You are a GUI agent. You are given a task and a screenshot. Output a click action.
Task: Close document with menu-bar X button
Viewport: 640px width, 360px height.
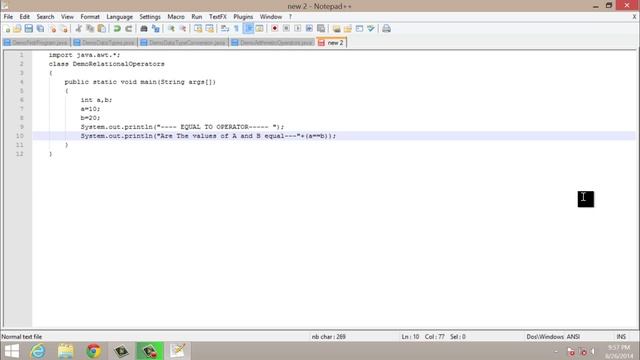point(634,17)
